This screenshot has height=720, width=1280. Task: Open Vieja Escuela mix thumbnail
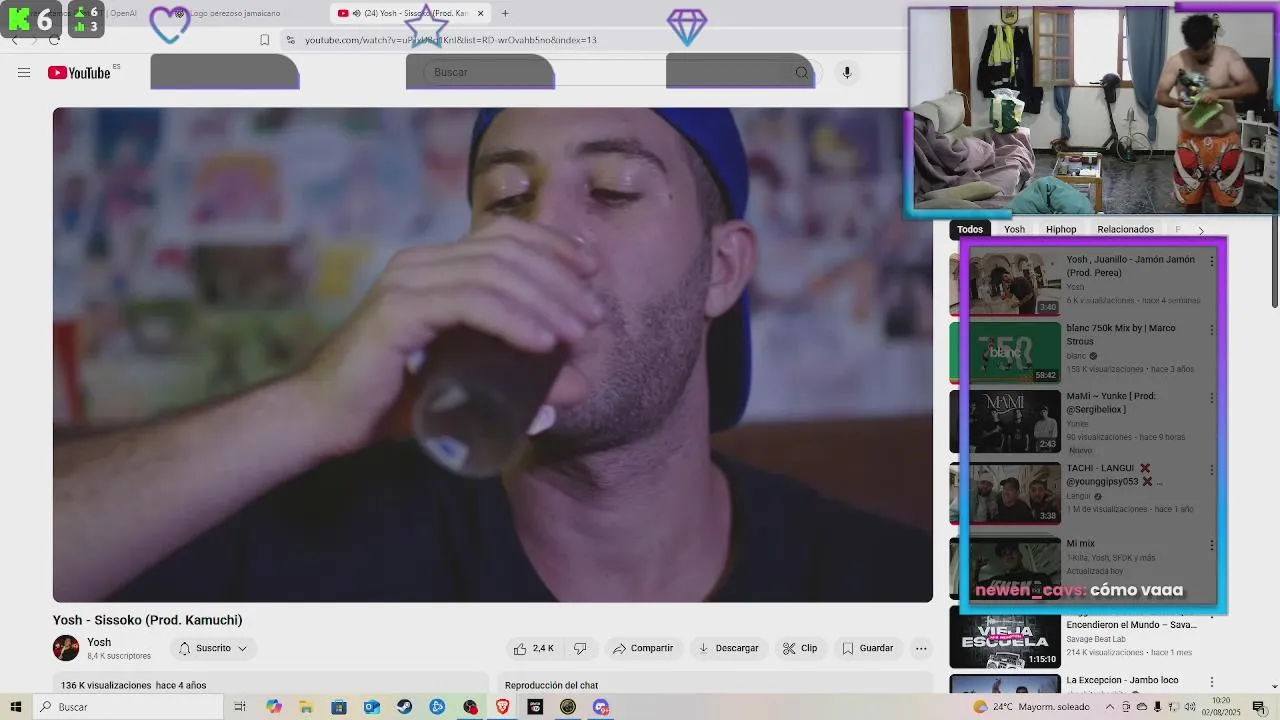1005,637
